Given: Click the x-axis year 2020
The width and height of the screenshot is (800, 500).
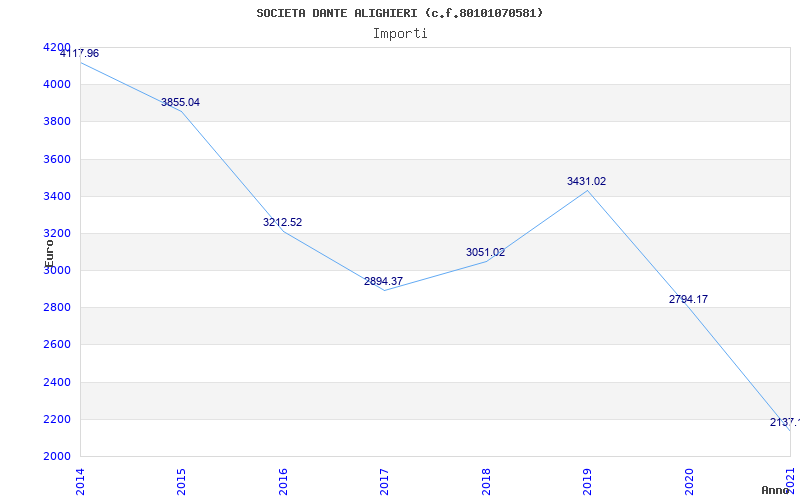Looking at the screenshot, I should point(689,482).
